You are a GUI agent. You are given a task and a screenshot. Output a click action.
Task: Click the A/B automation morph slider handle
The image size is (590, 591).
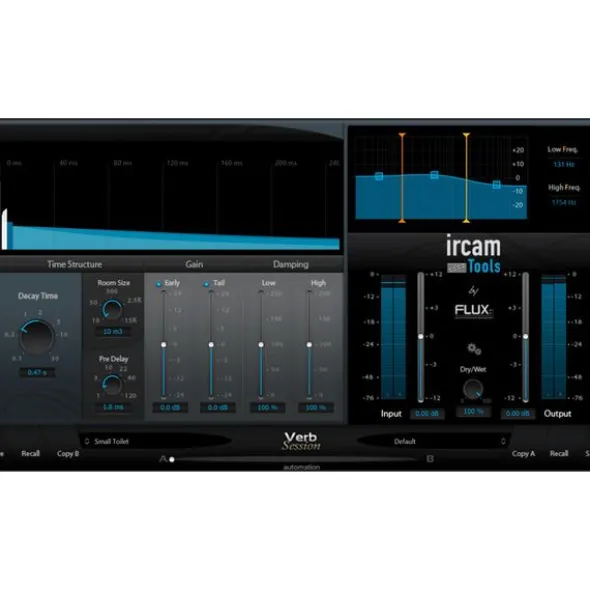[172, 459]
